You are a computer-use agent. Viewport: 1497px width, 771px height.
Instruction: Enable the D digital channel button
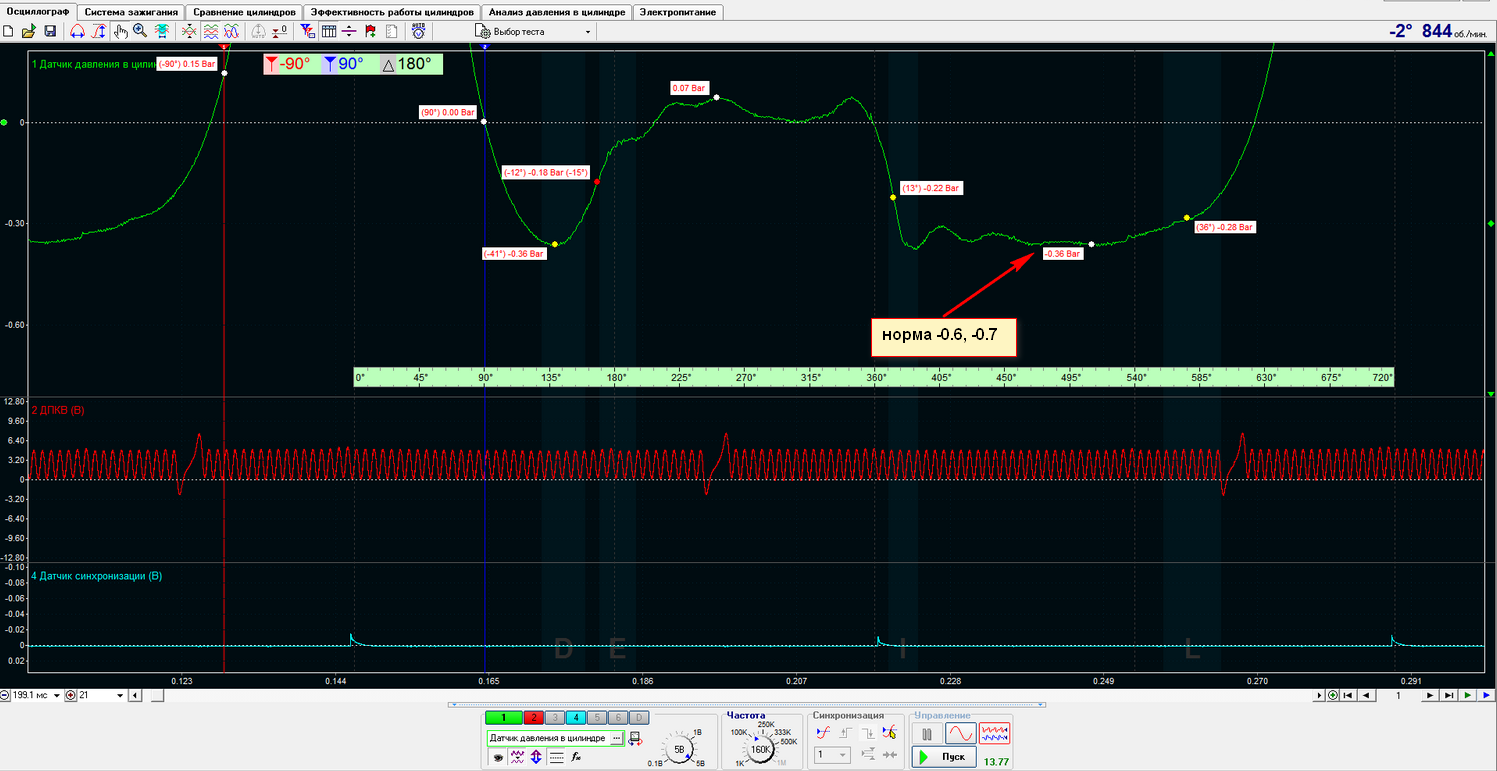(x=639, y=717)
